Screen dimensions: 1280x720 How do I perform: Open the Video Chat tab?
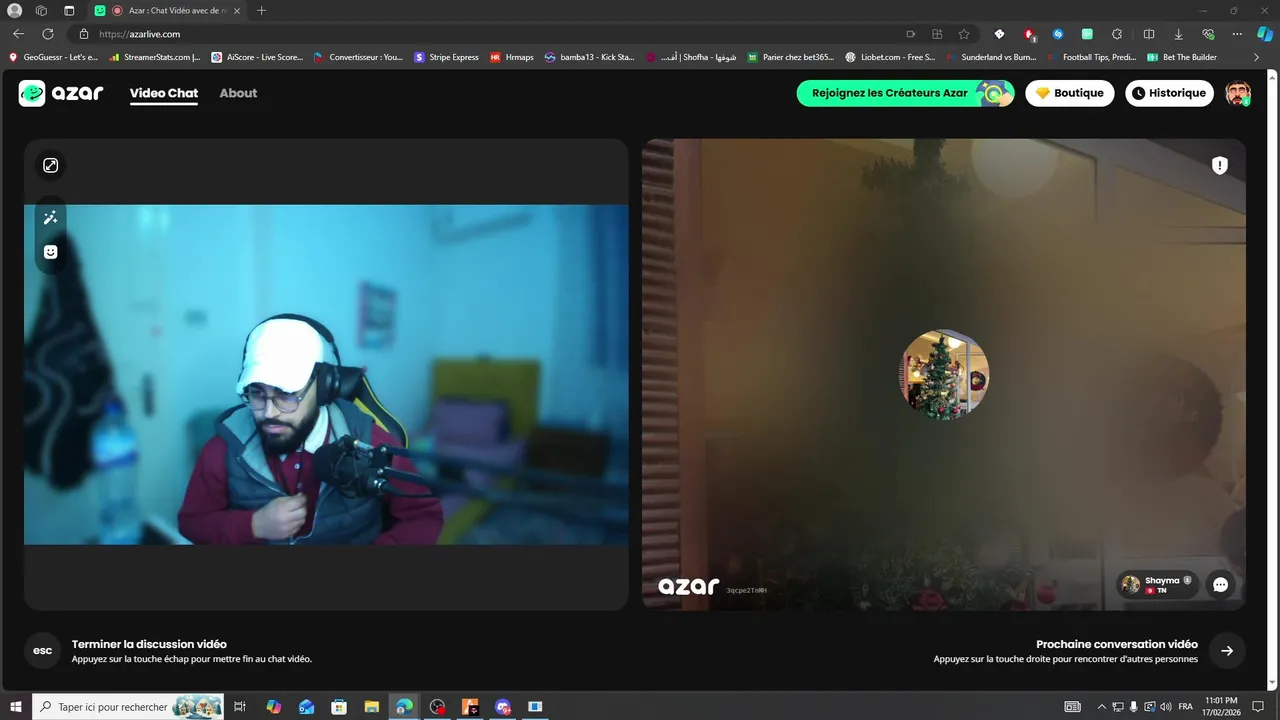(164, 93)
